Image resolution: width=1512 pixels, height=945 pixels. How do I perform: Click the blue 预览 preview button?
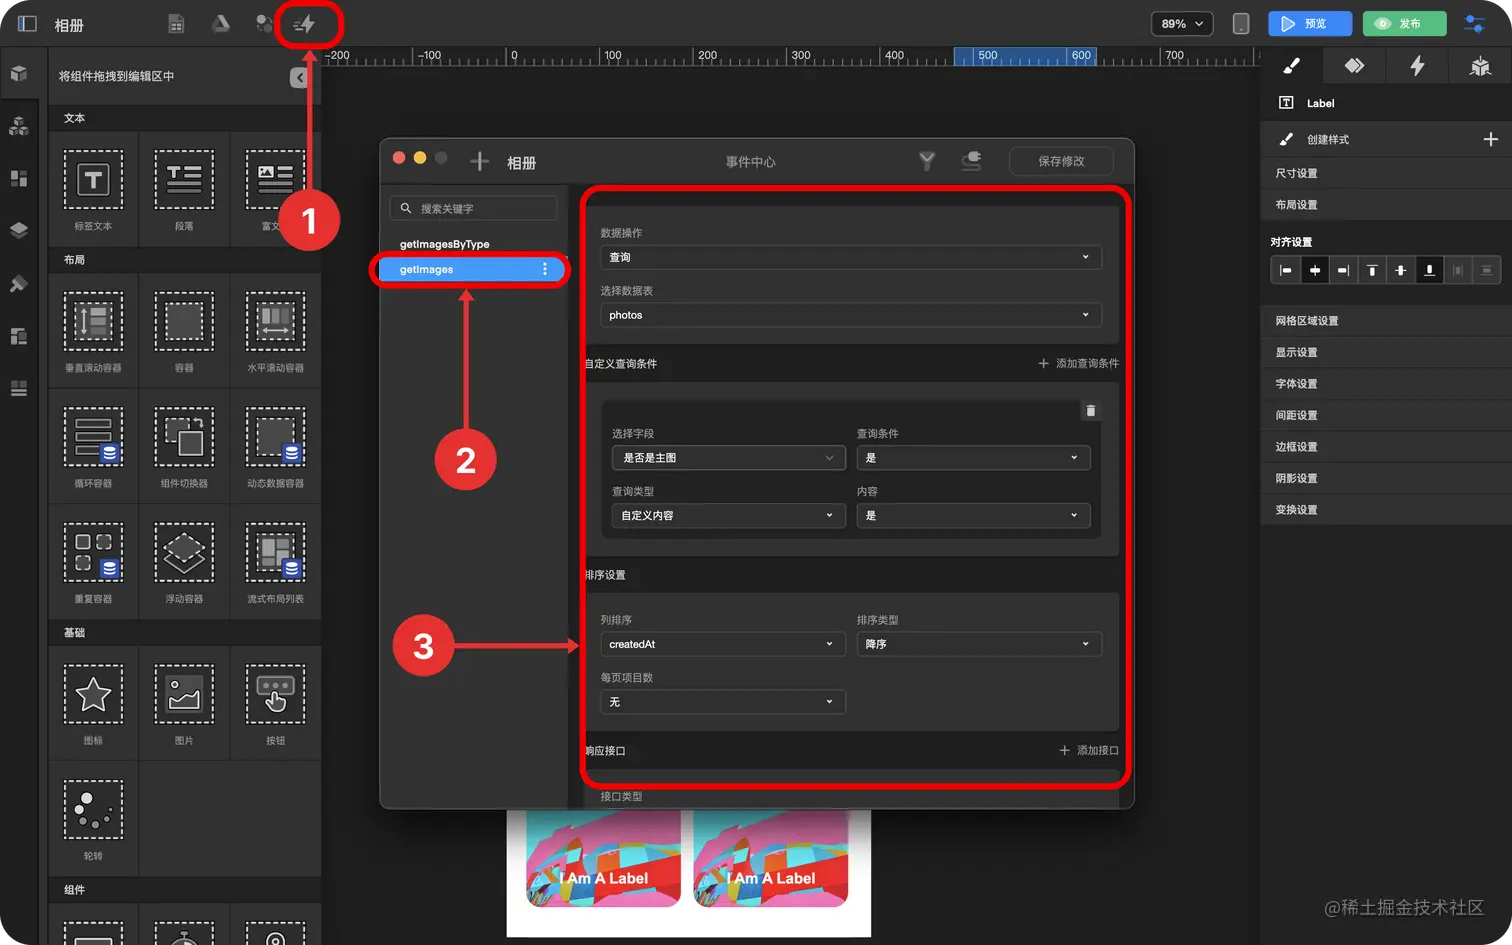click(1310, 24)
